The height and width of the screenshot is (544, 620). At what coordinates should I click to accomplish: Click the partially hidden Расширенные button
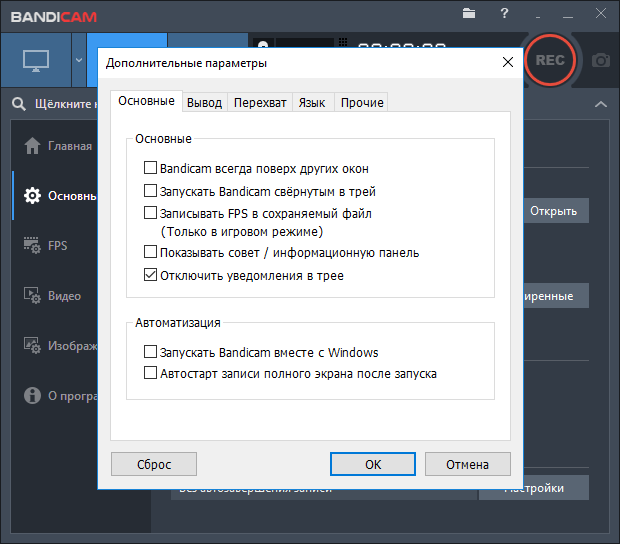point(556,296)
